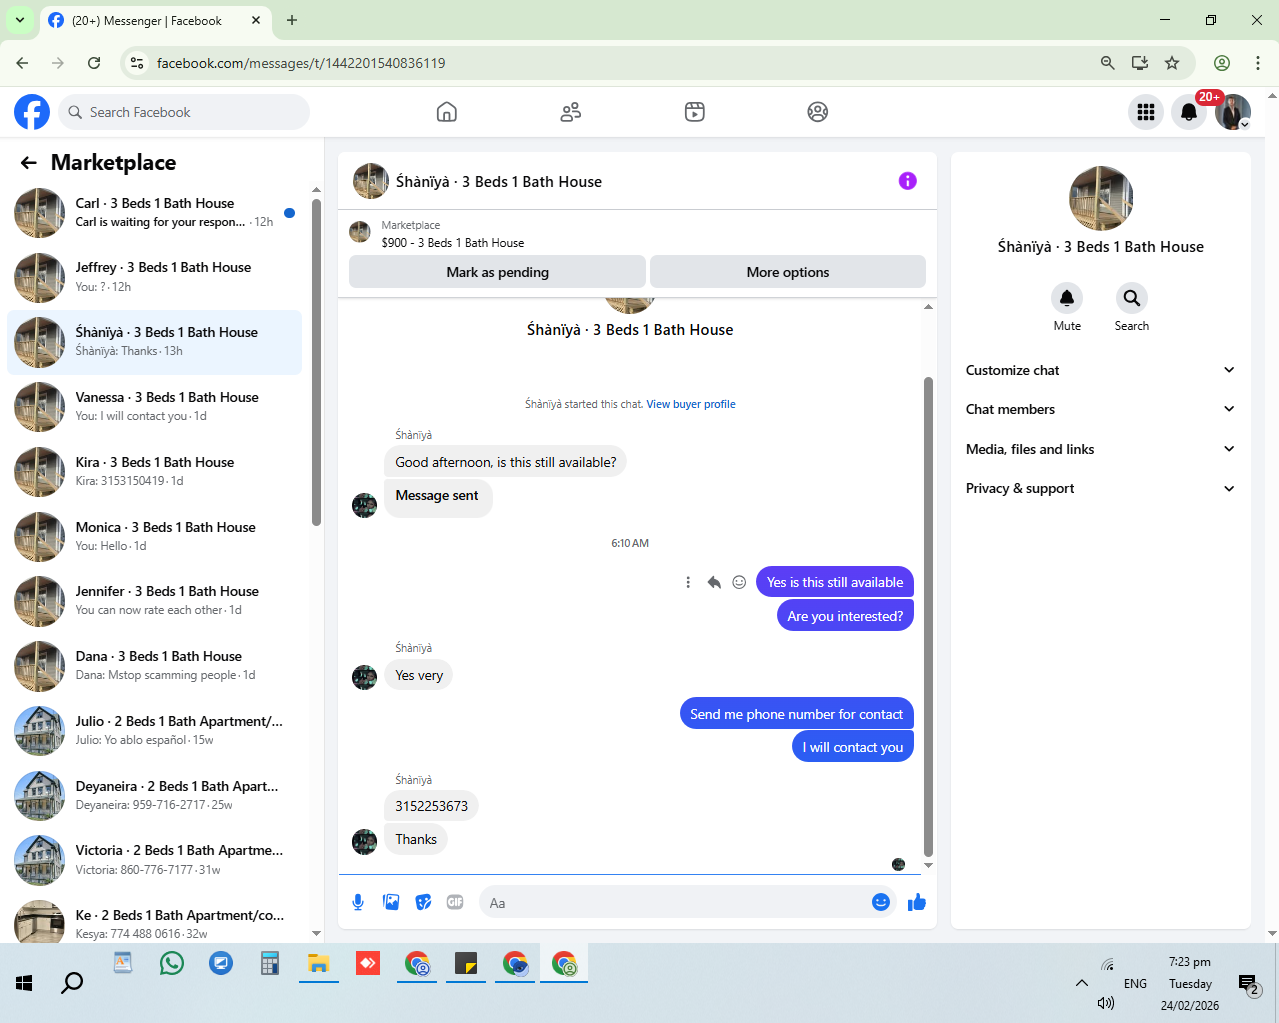This screenshot has height=1023, width=1279.
Task: Open the browser zoom magnifier icon
Action: click(x=1108, y=63)
